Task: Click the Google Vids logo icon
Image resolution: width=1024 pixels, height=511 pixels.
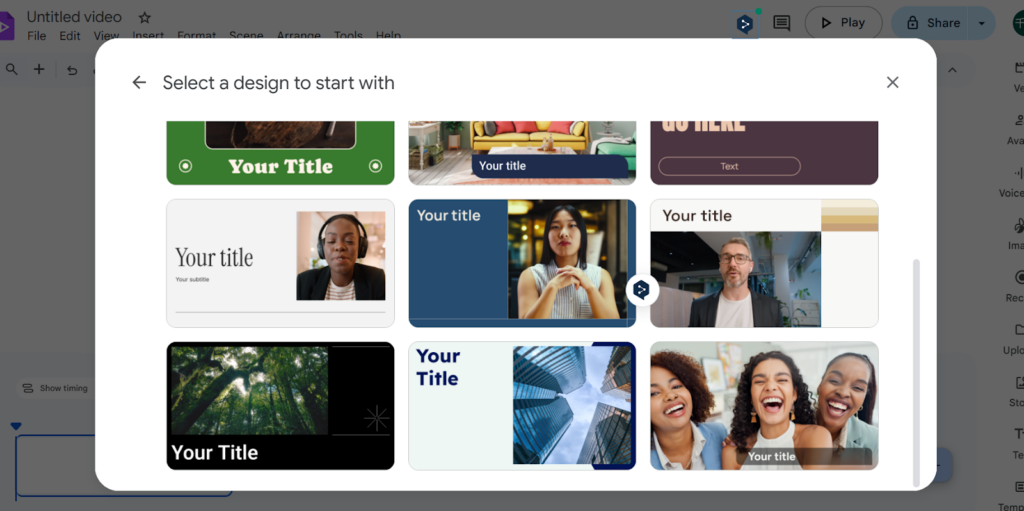Action: coord(7,26)
